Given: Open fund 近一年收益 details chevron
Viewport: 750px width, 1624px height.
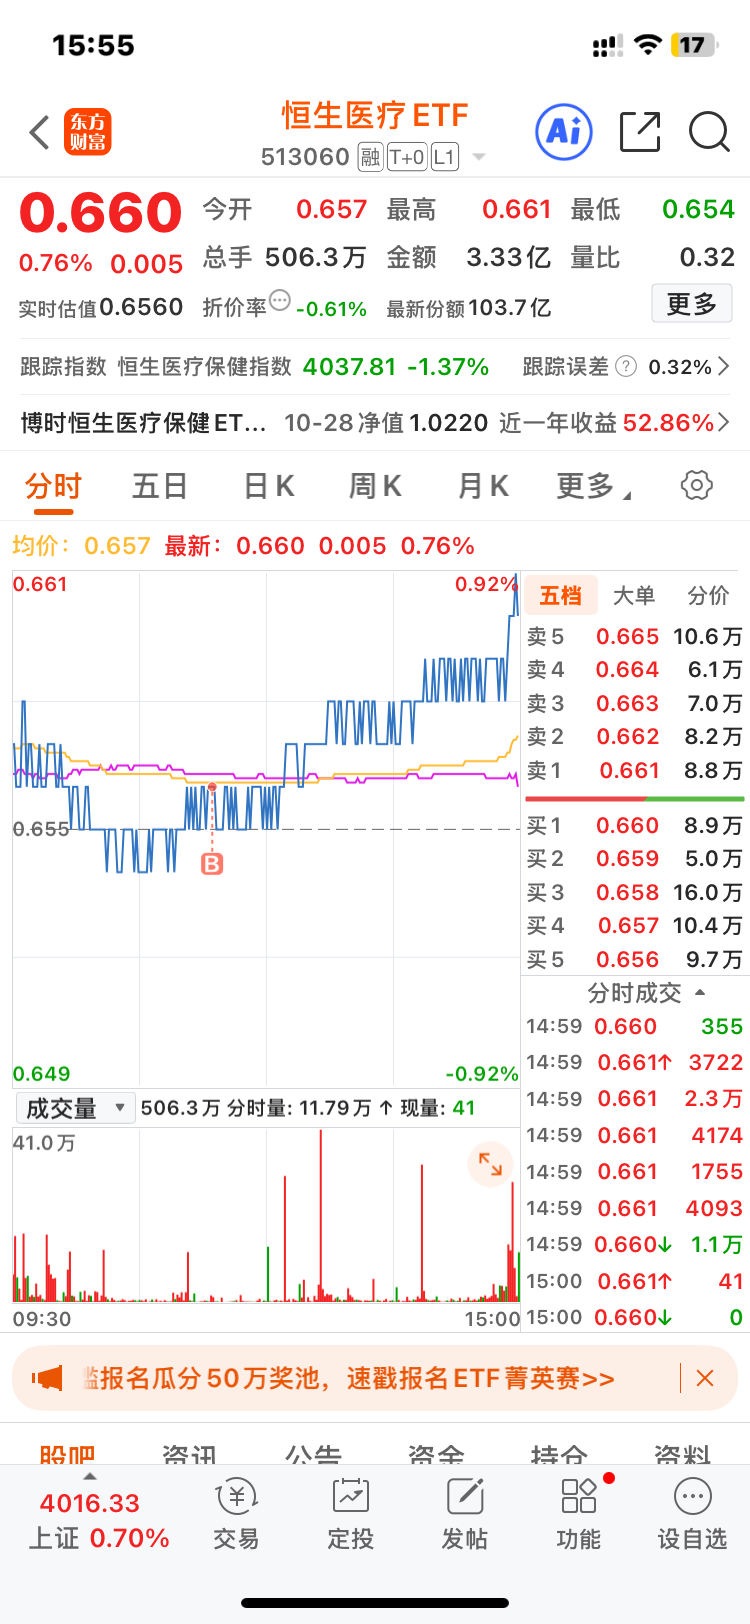Looking at the screenshot, I should (724, 423).
